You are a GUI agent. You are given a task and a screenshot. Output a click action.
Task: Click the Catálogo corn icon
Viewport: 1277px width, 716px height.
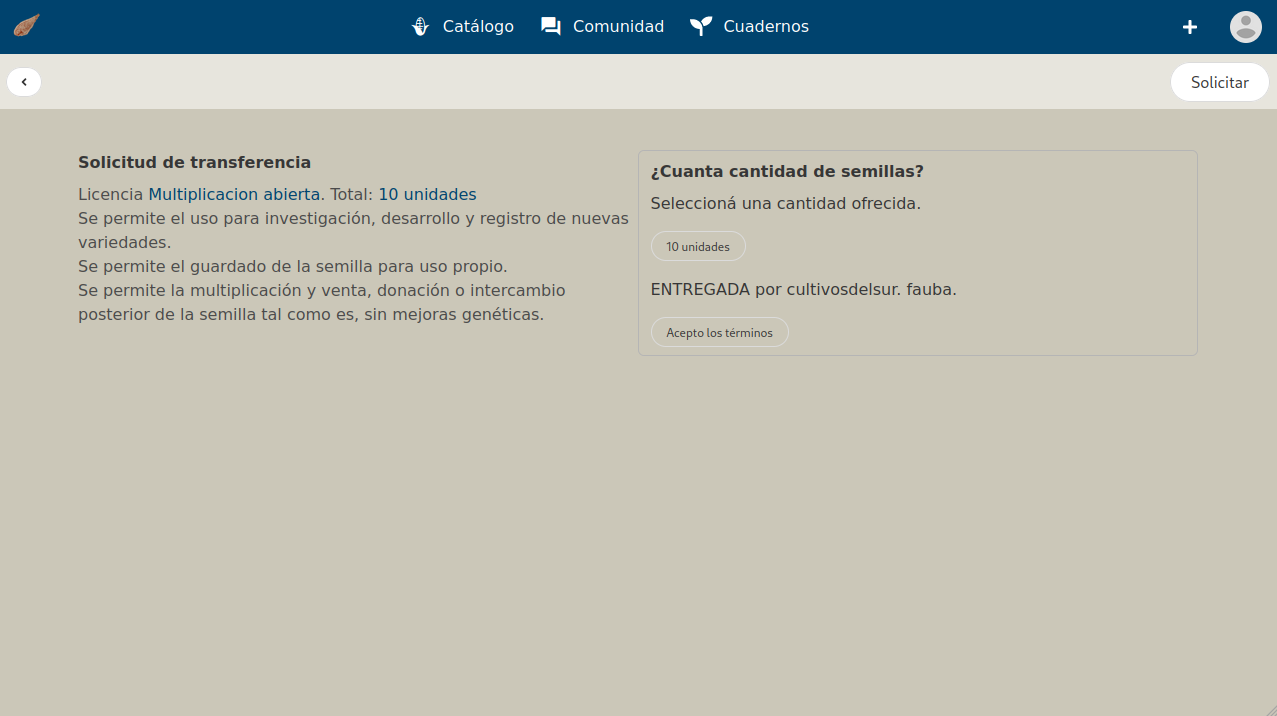coord(421,27)
